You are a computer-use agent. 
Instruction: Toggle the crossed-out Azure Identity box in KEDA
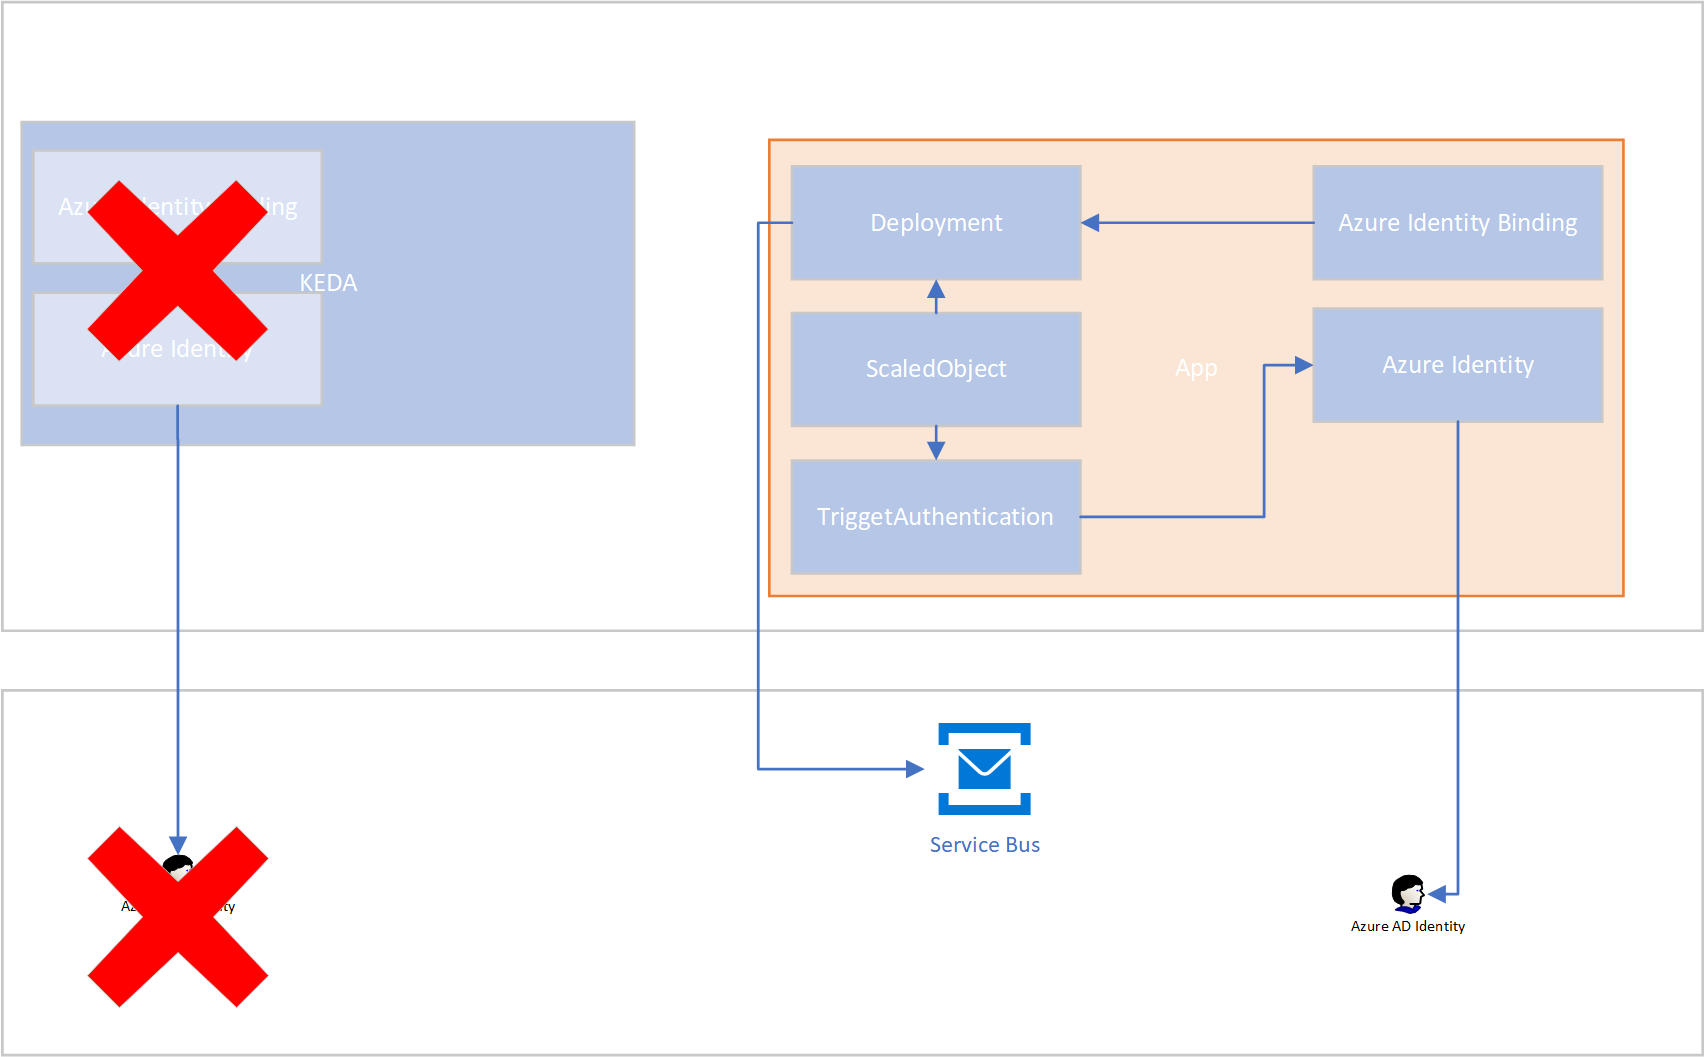(x=178, y=349)
